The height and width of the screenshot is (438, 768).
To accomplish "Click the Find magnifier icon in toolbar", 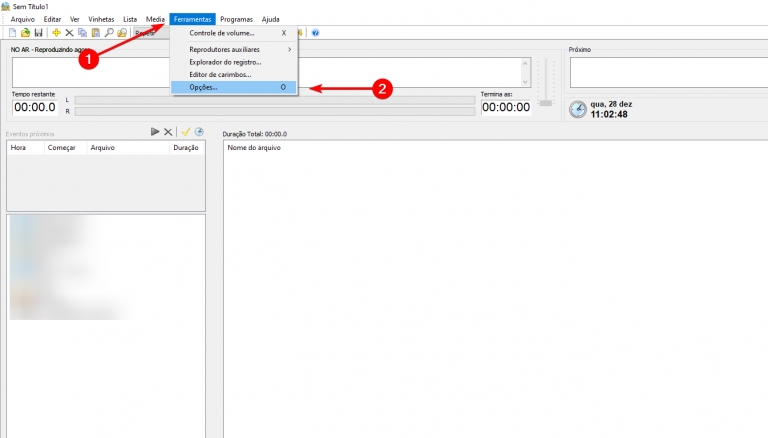I will [109, 33].
